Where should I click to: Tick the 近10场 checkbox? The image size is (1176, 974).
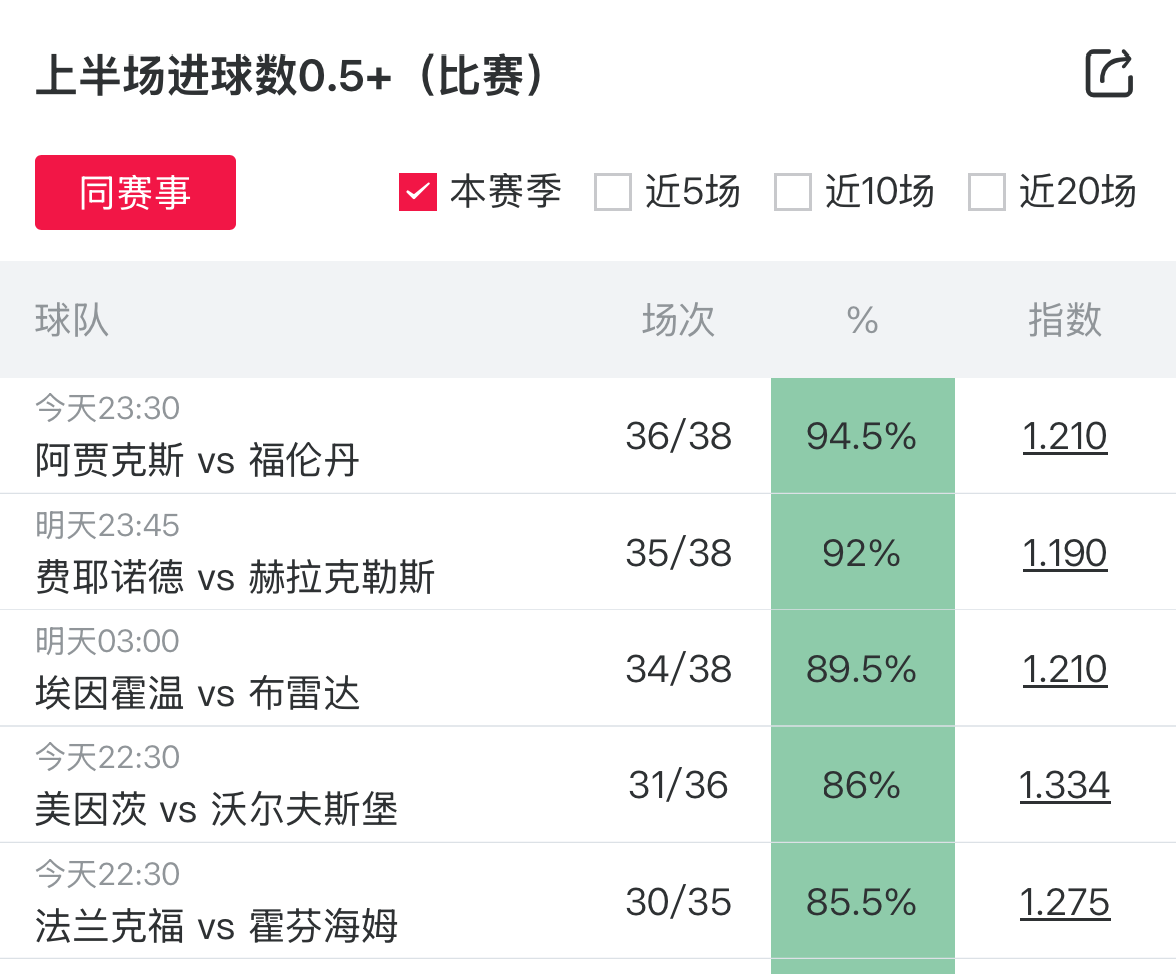[793, 192]
